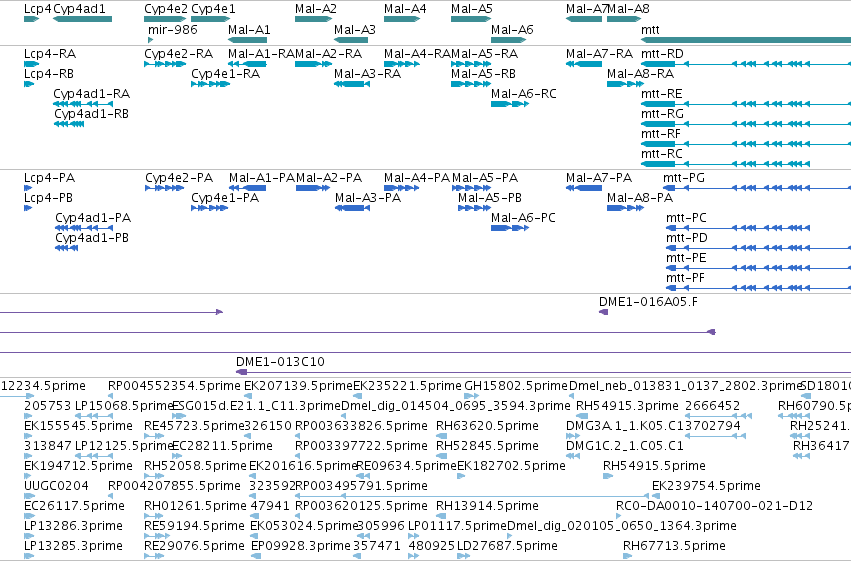Open the mtt-PD protein label
The height and width of the screenshot is (561, 851).
(687, 238)
